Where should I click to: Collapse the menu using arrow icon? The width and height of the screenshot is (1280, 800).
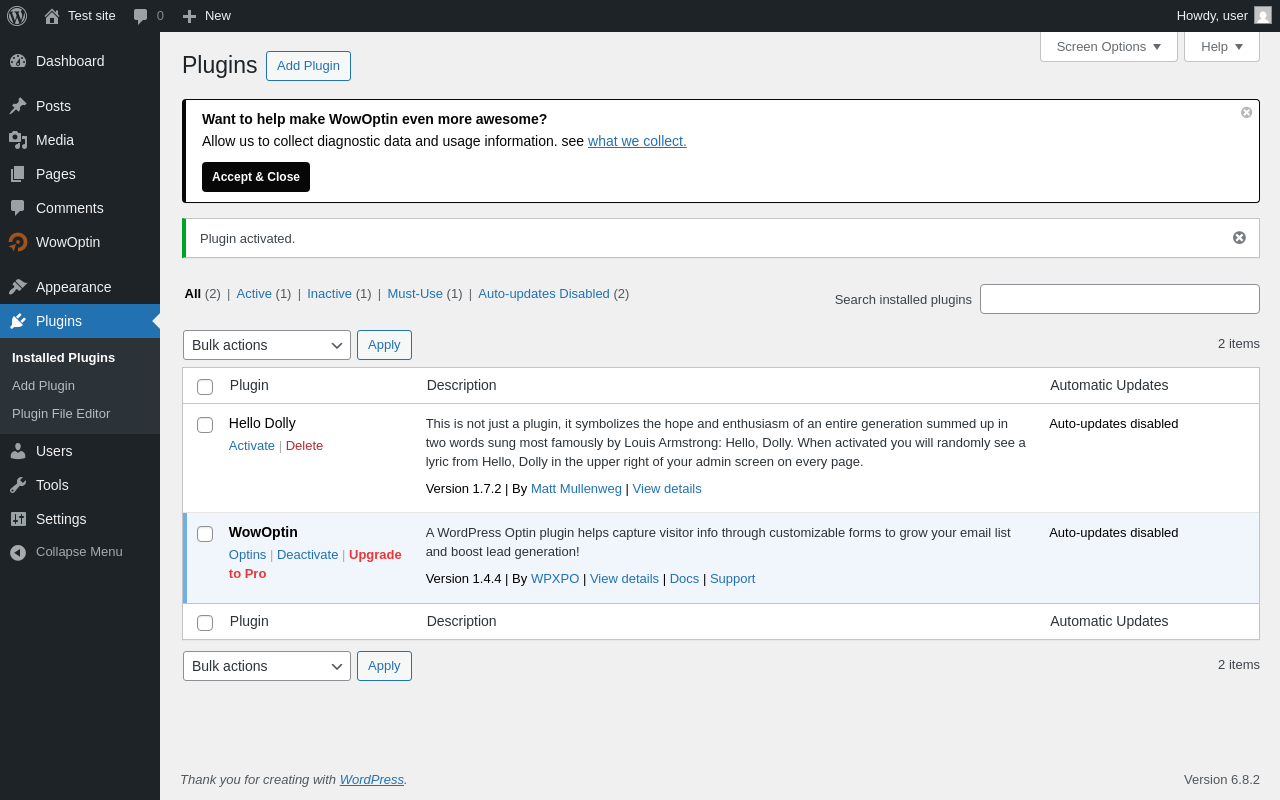(18, 552)
